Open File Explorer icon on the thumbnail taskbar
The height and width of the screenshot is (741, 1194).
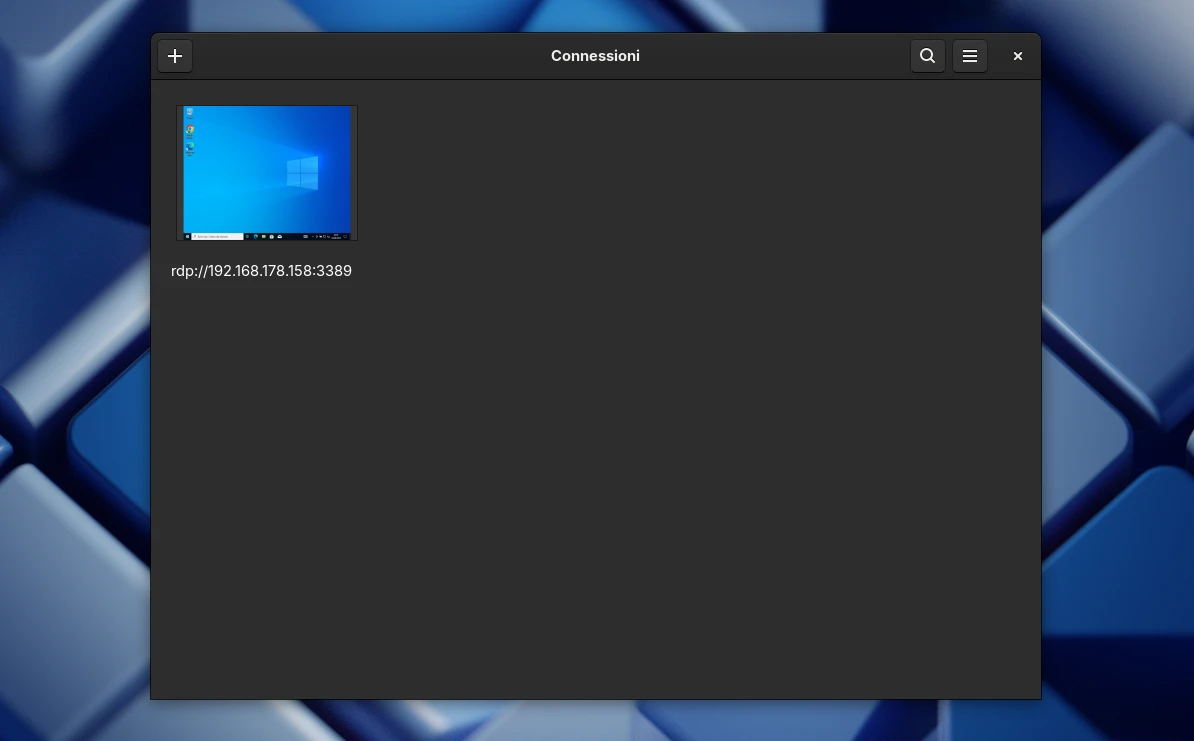(264, 236)
